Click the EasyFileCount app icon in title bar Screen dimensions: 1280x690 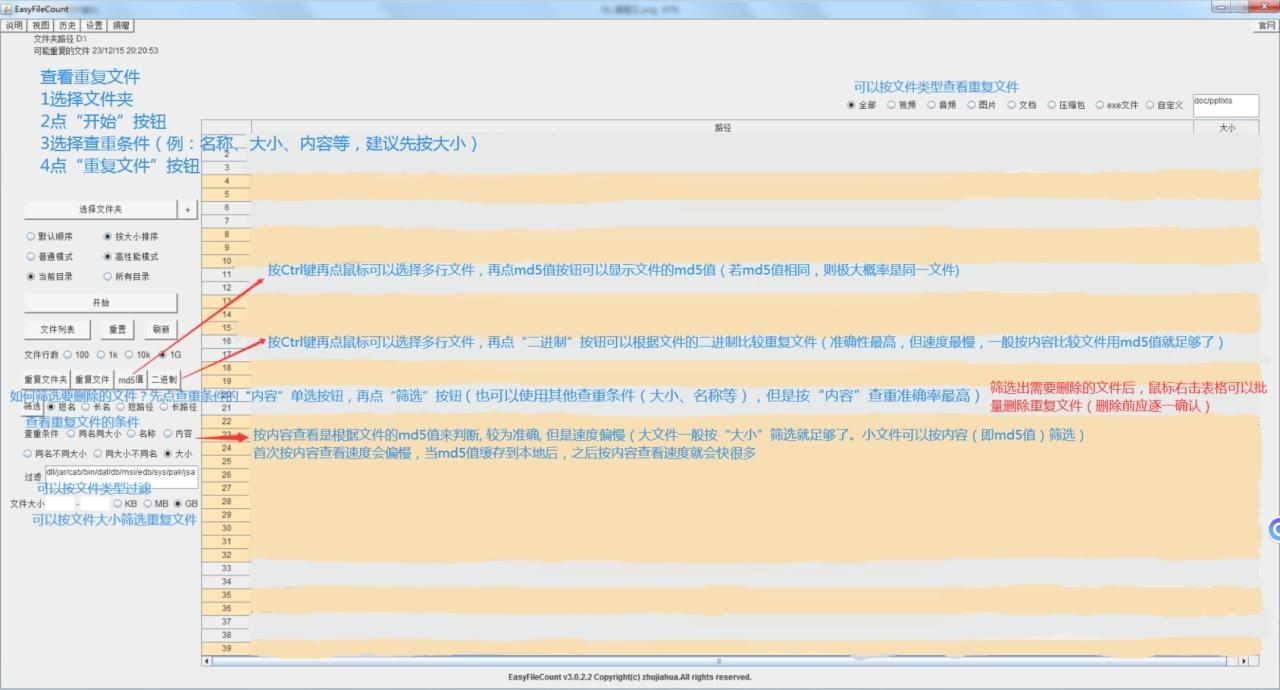pos(7,8)
